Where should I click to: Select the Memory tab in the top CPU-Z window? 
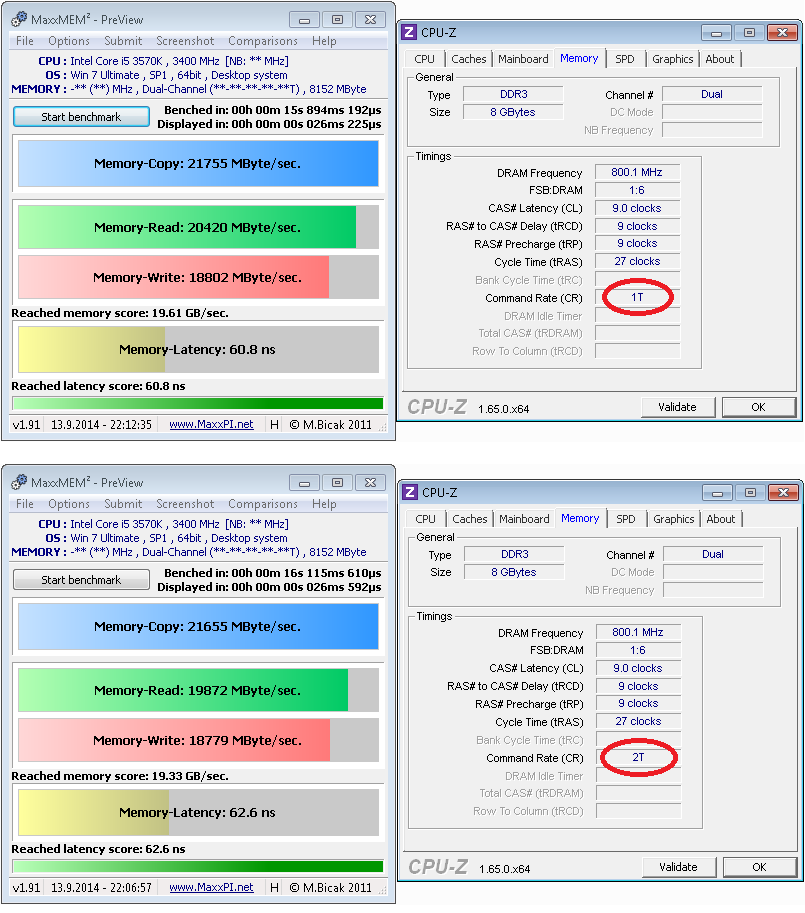coord(579,58)
